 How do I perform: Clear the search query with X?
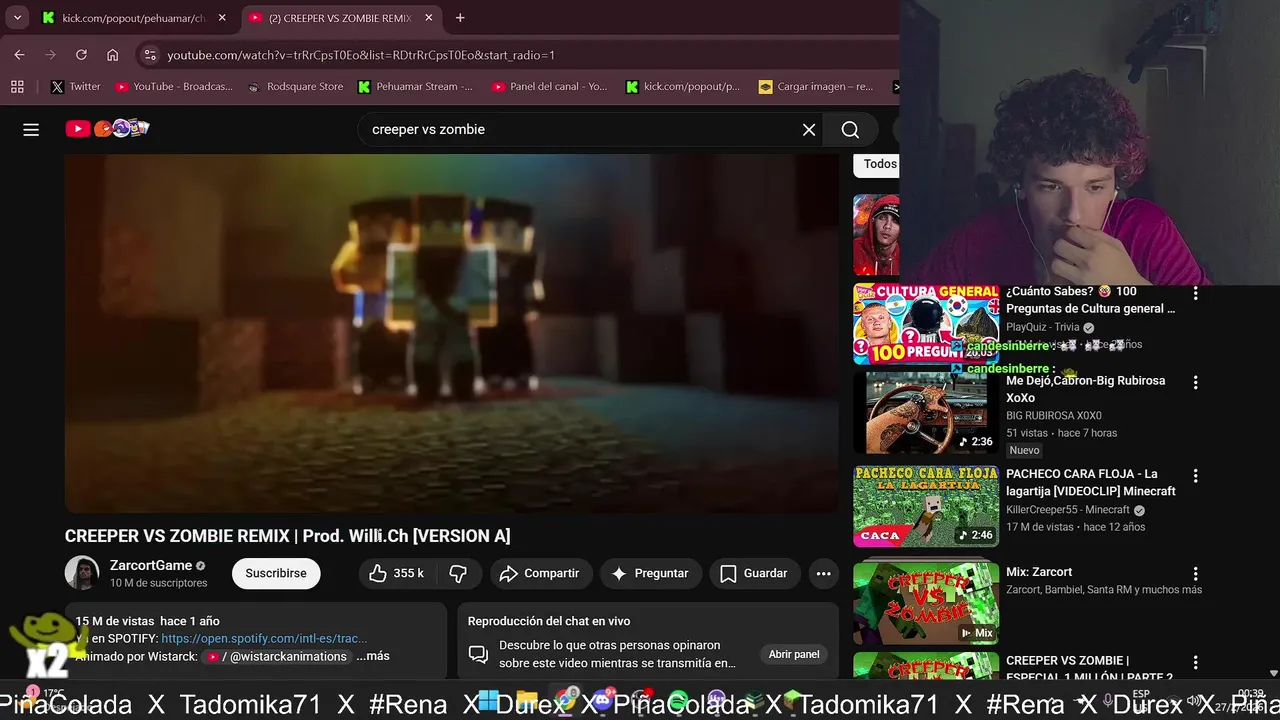(x=809, y=129)
